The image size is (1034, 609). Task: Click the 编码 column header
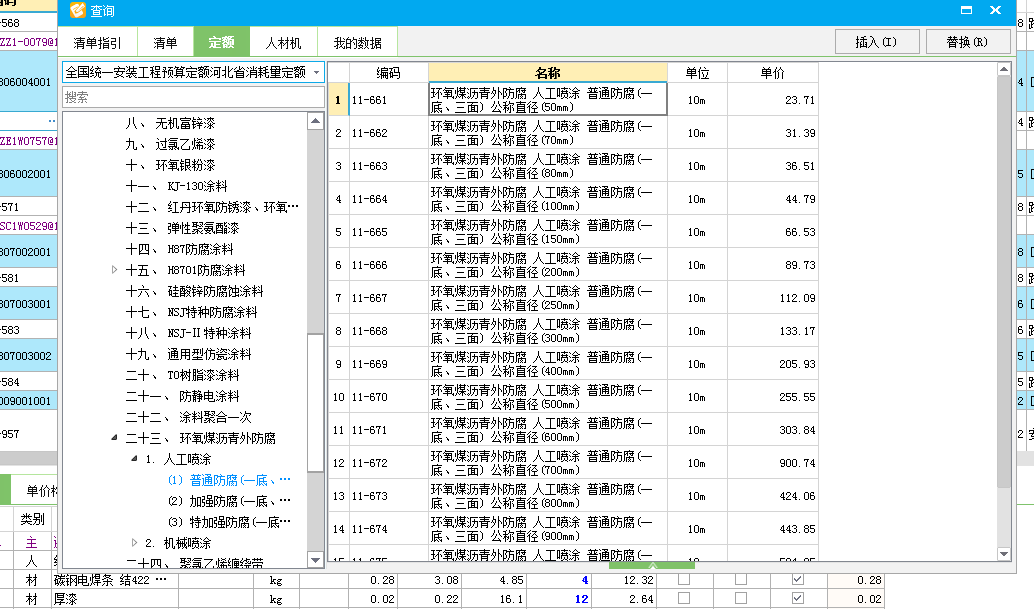click(388, 72)
